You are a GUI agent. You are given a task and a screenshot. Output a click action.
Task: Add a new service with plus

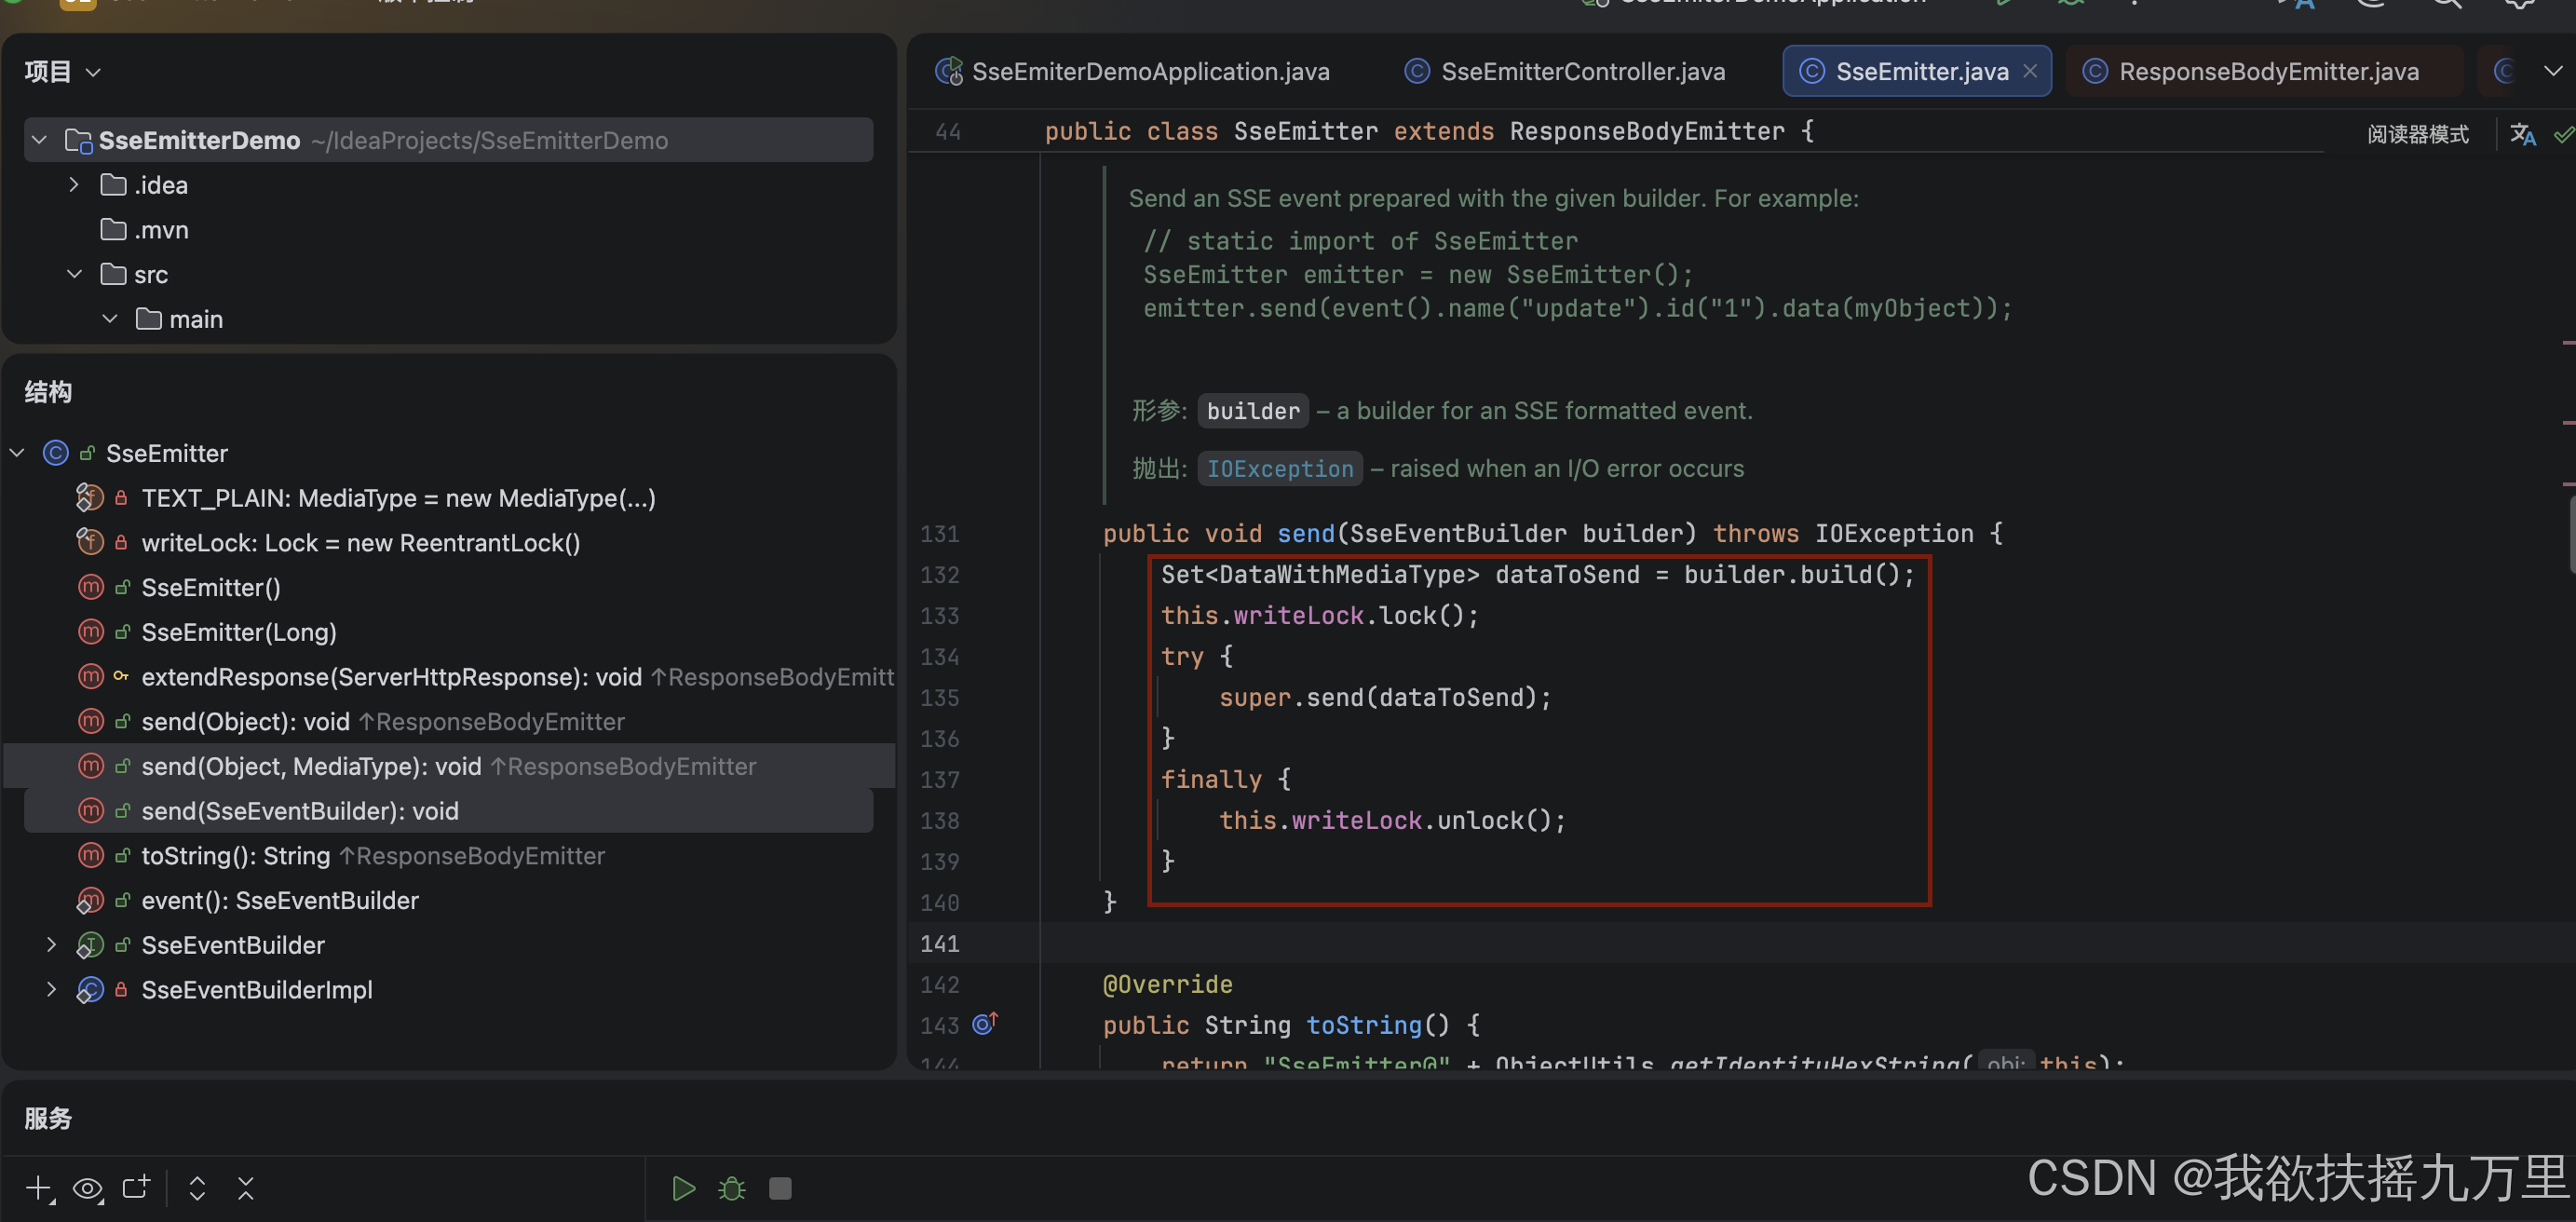tap(39, 1188)
